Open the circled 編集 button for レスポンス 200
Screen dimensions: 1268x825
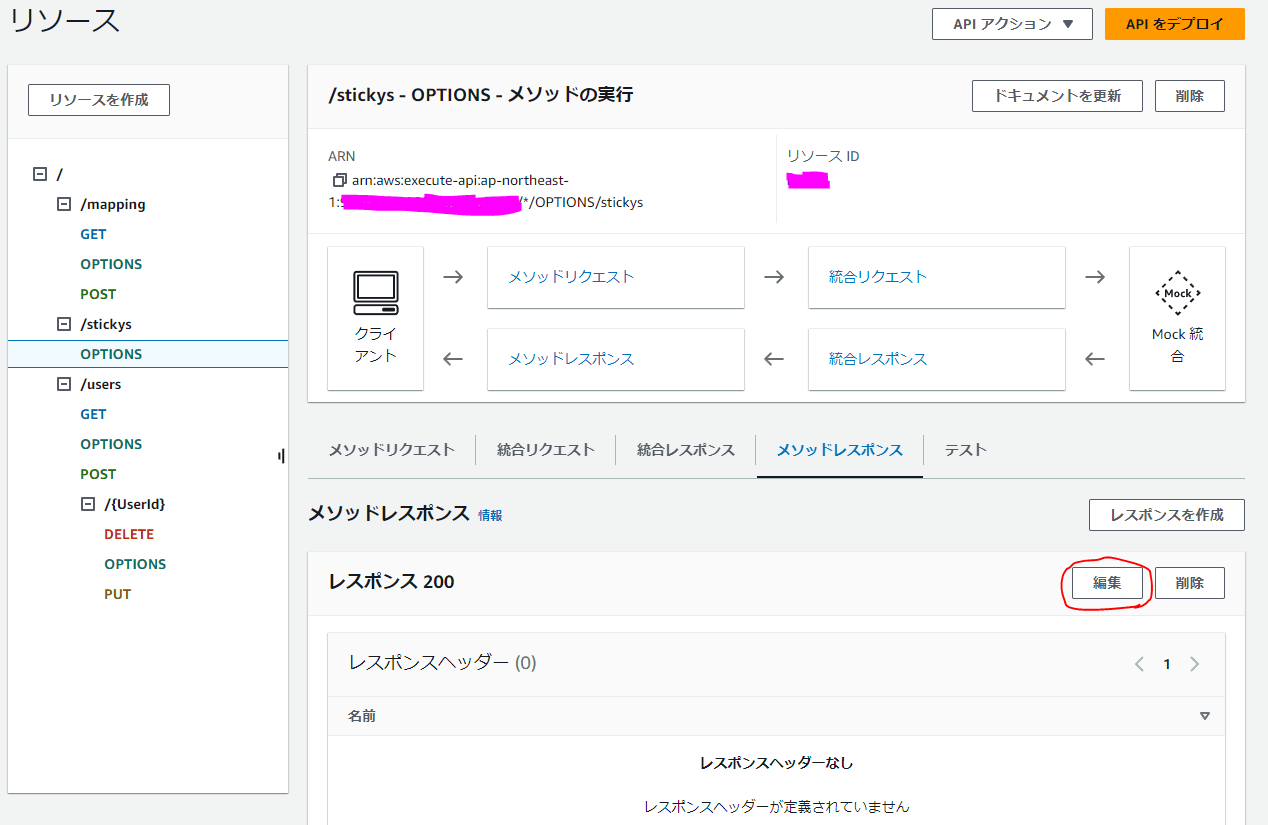(1106, 582)
